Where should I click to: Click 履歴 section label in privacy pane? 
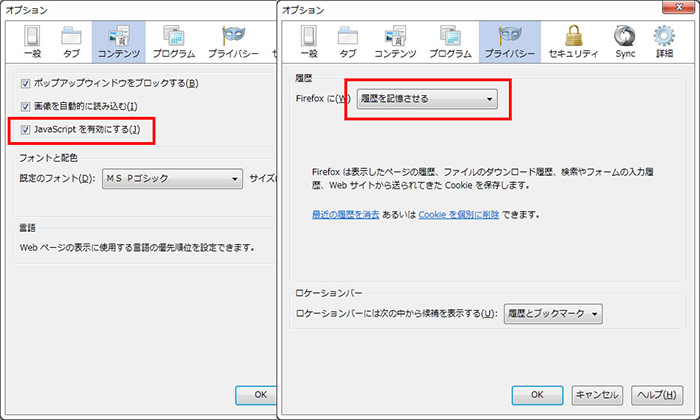(304, 78)
